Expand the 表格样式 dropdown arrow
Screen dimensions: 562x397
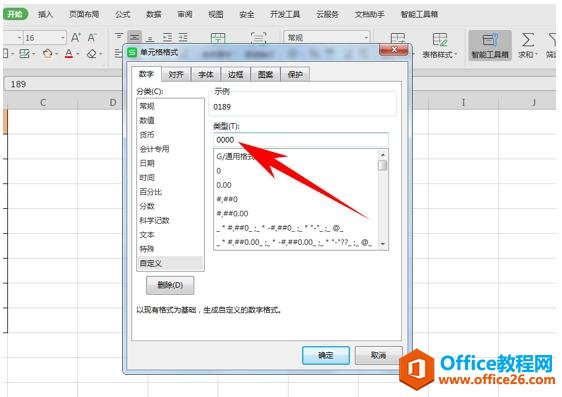456,54
